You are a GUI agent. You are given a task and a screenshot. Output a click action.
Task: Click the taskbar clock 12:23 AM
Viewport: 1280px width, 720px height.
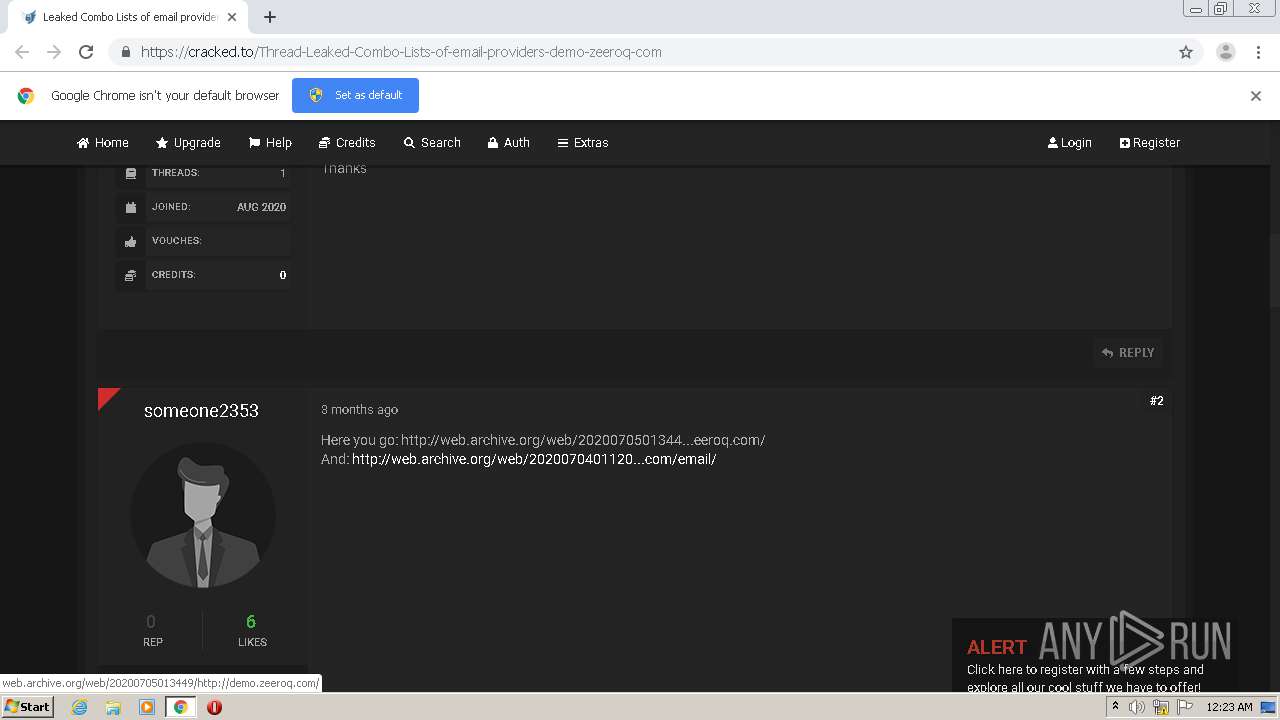coord(1229,707)
